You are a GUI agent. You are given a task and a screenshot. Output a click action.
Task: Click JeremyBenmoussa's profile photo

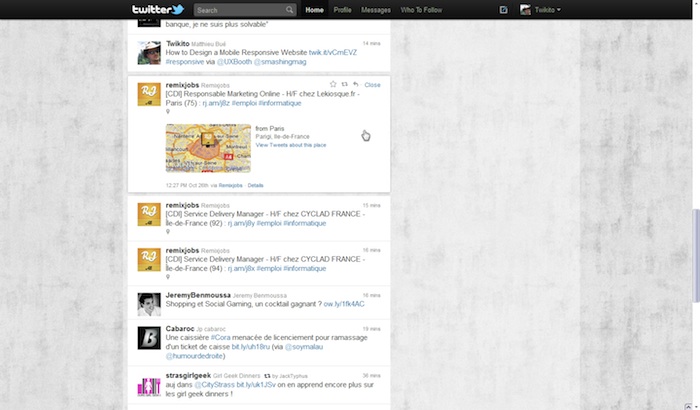click(149, 304)
